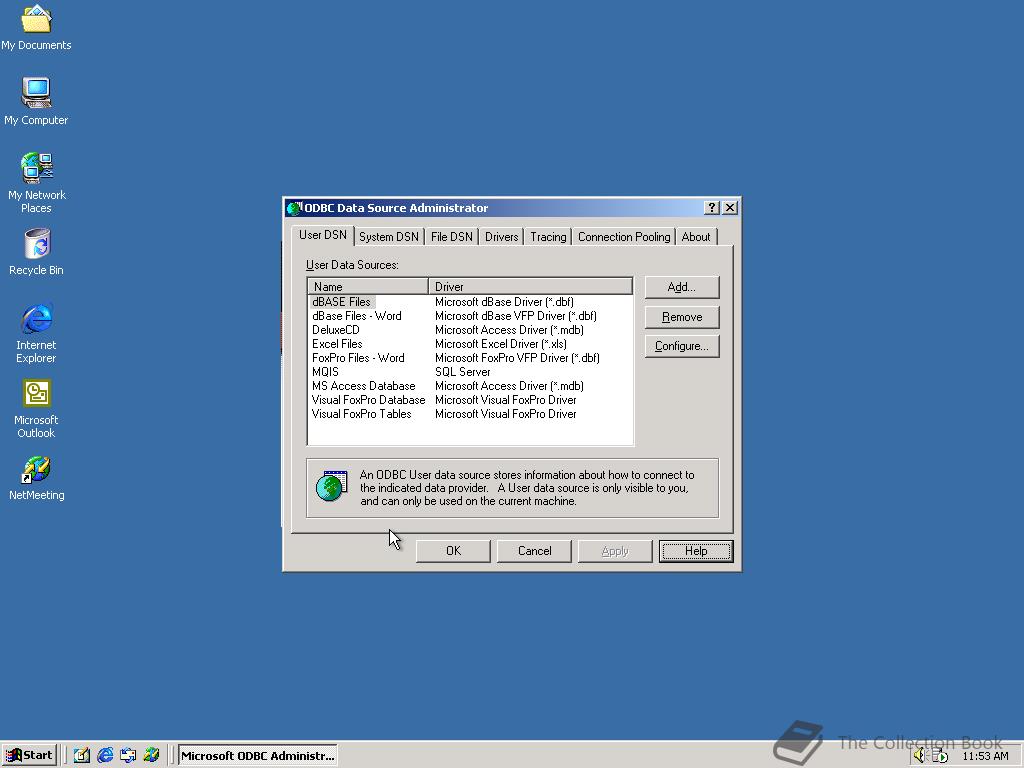Click the volume speaker tray icon
The image size is (1024, 768).
click(920, 756)
